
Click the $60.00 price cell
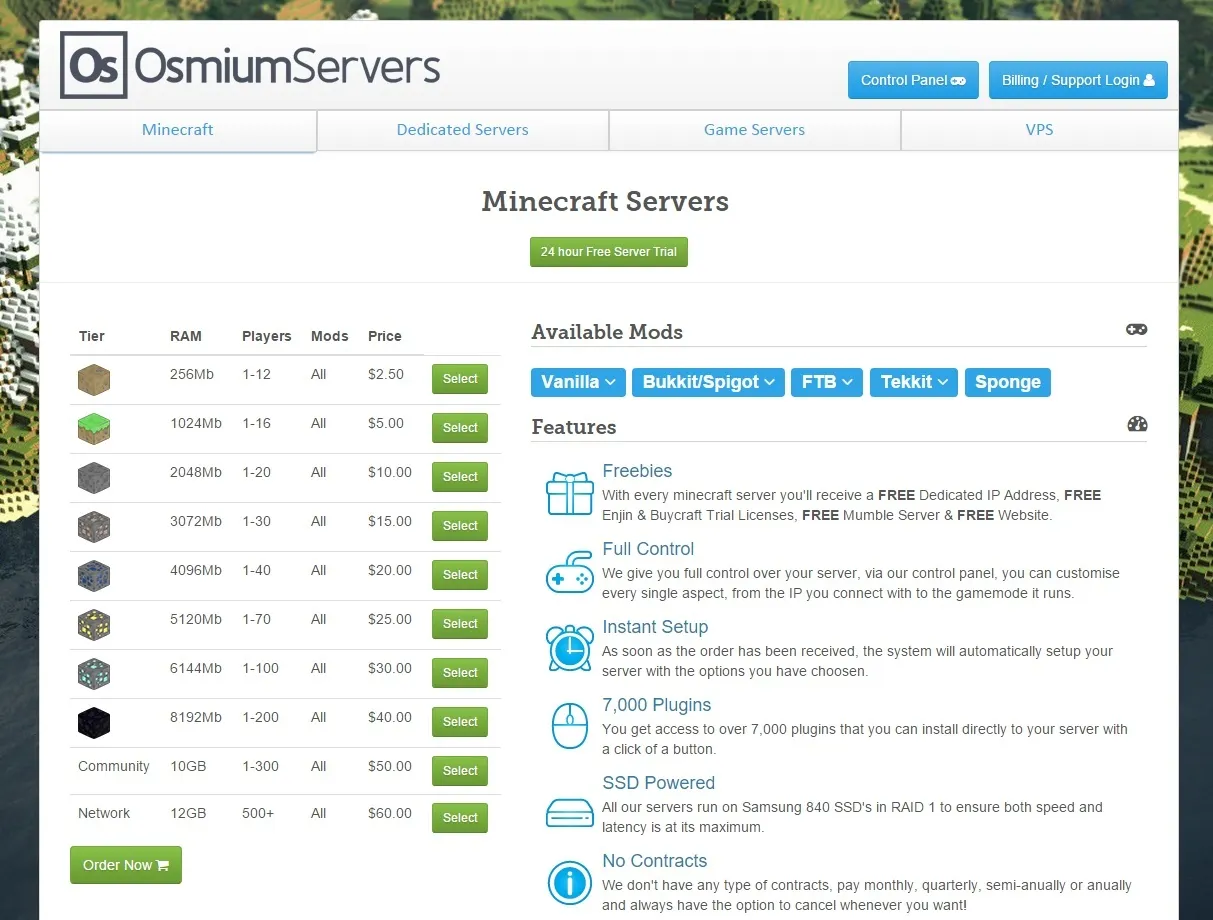click(390, 813)
